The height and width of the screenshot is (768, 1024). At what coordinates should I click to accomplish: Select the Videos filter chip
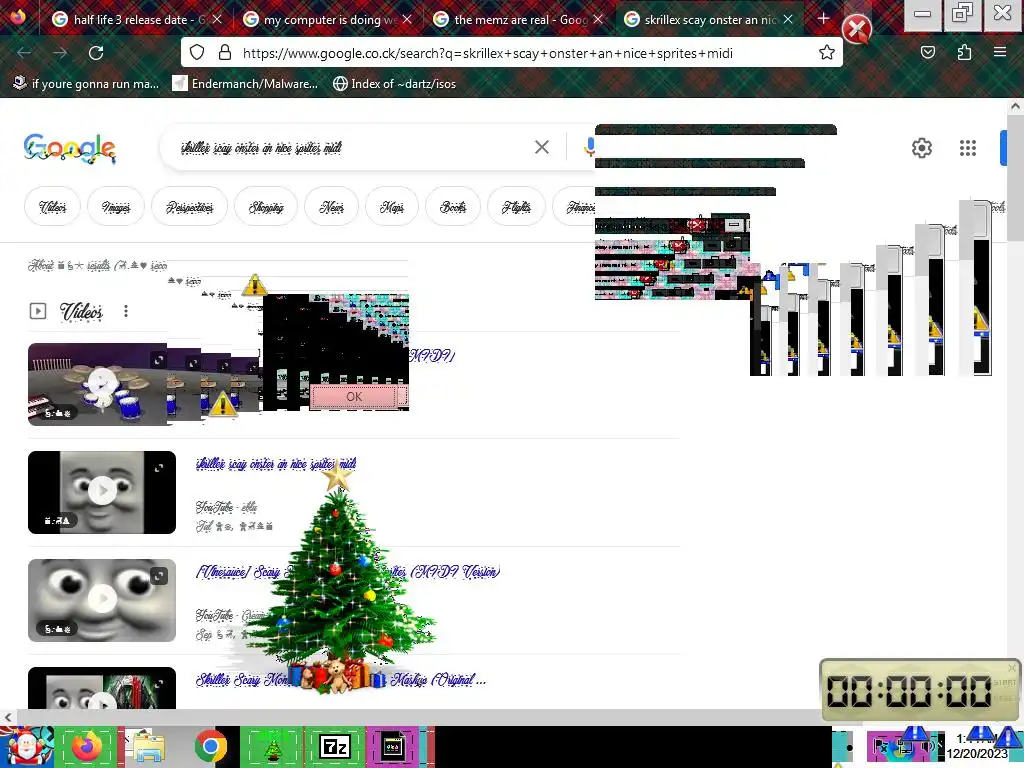click(x=52, y=206)
